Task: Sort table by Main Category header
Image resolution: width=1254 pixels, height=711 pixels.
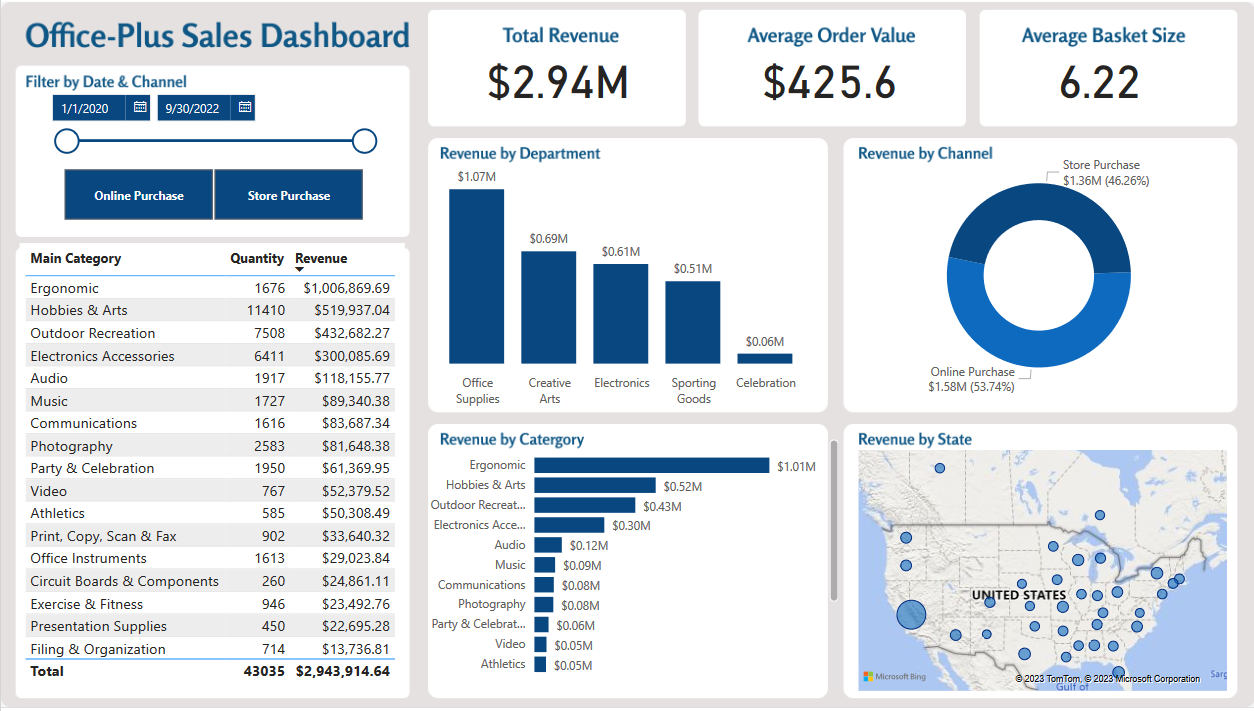Action: 76,258
